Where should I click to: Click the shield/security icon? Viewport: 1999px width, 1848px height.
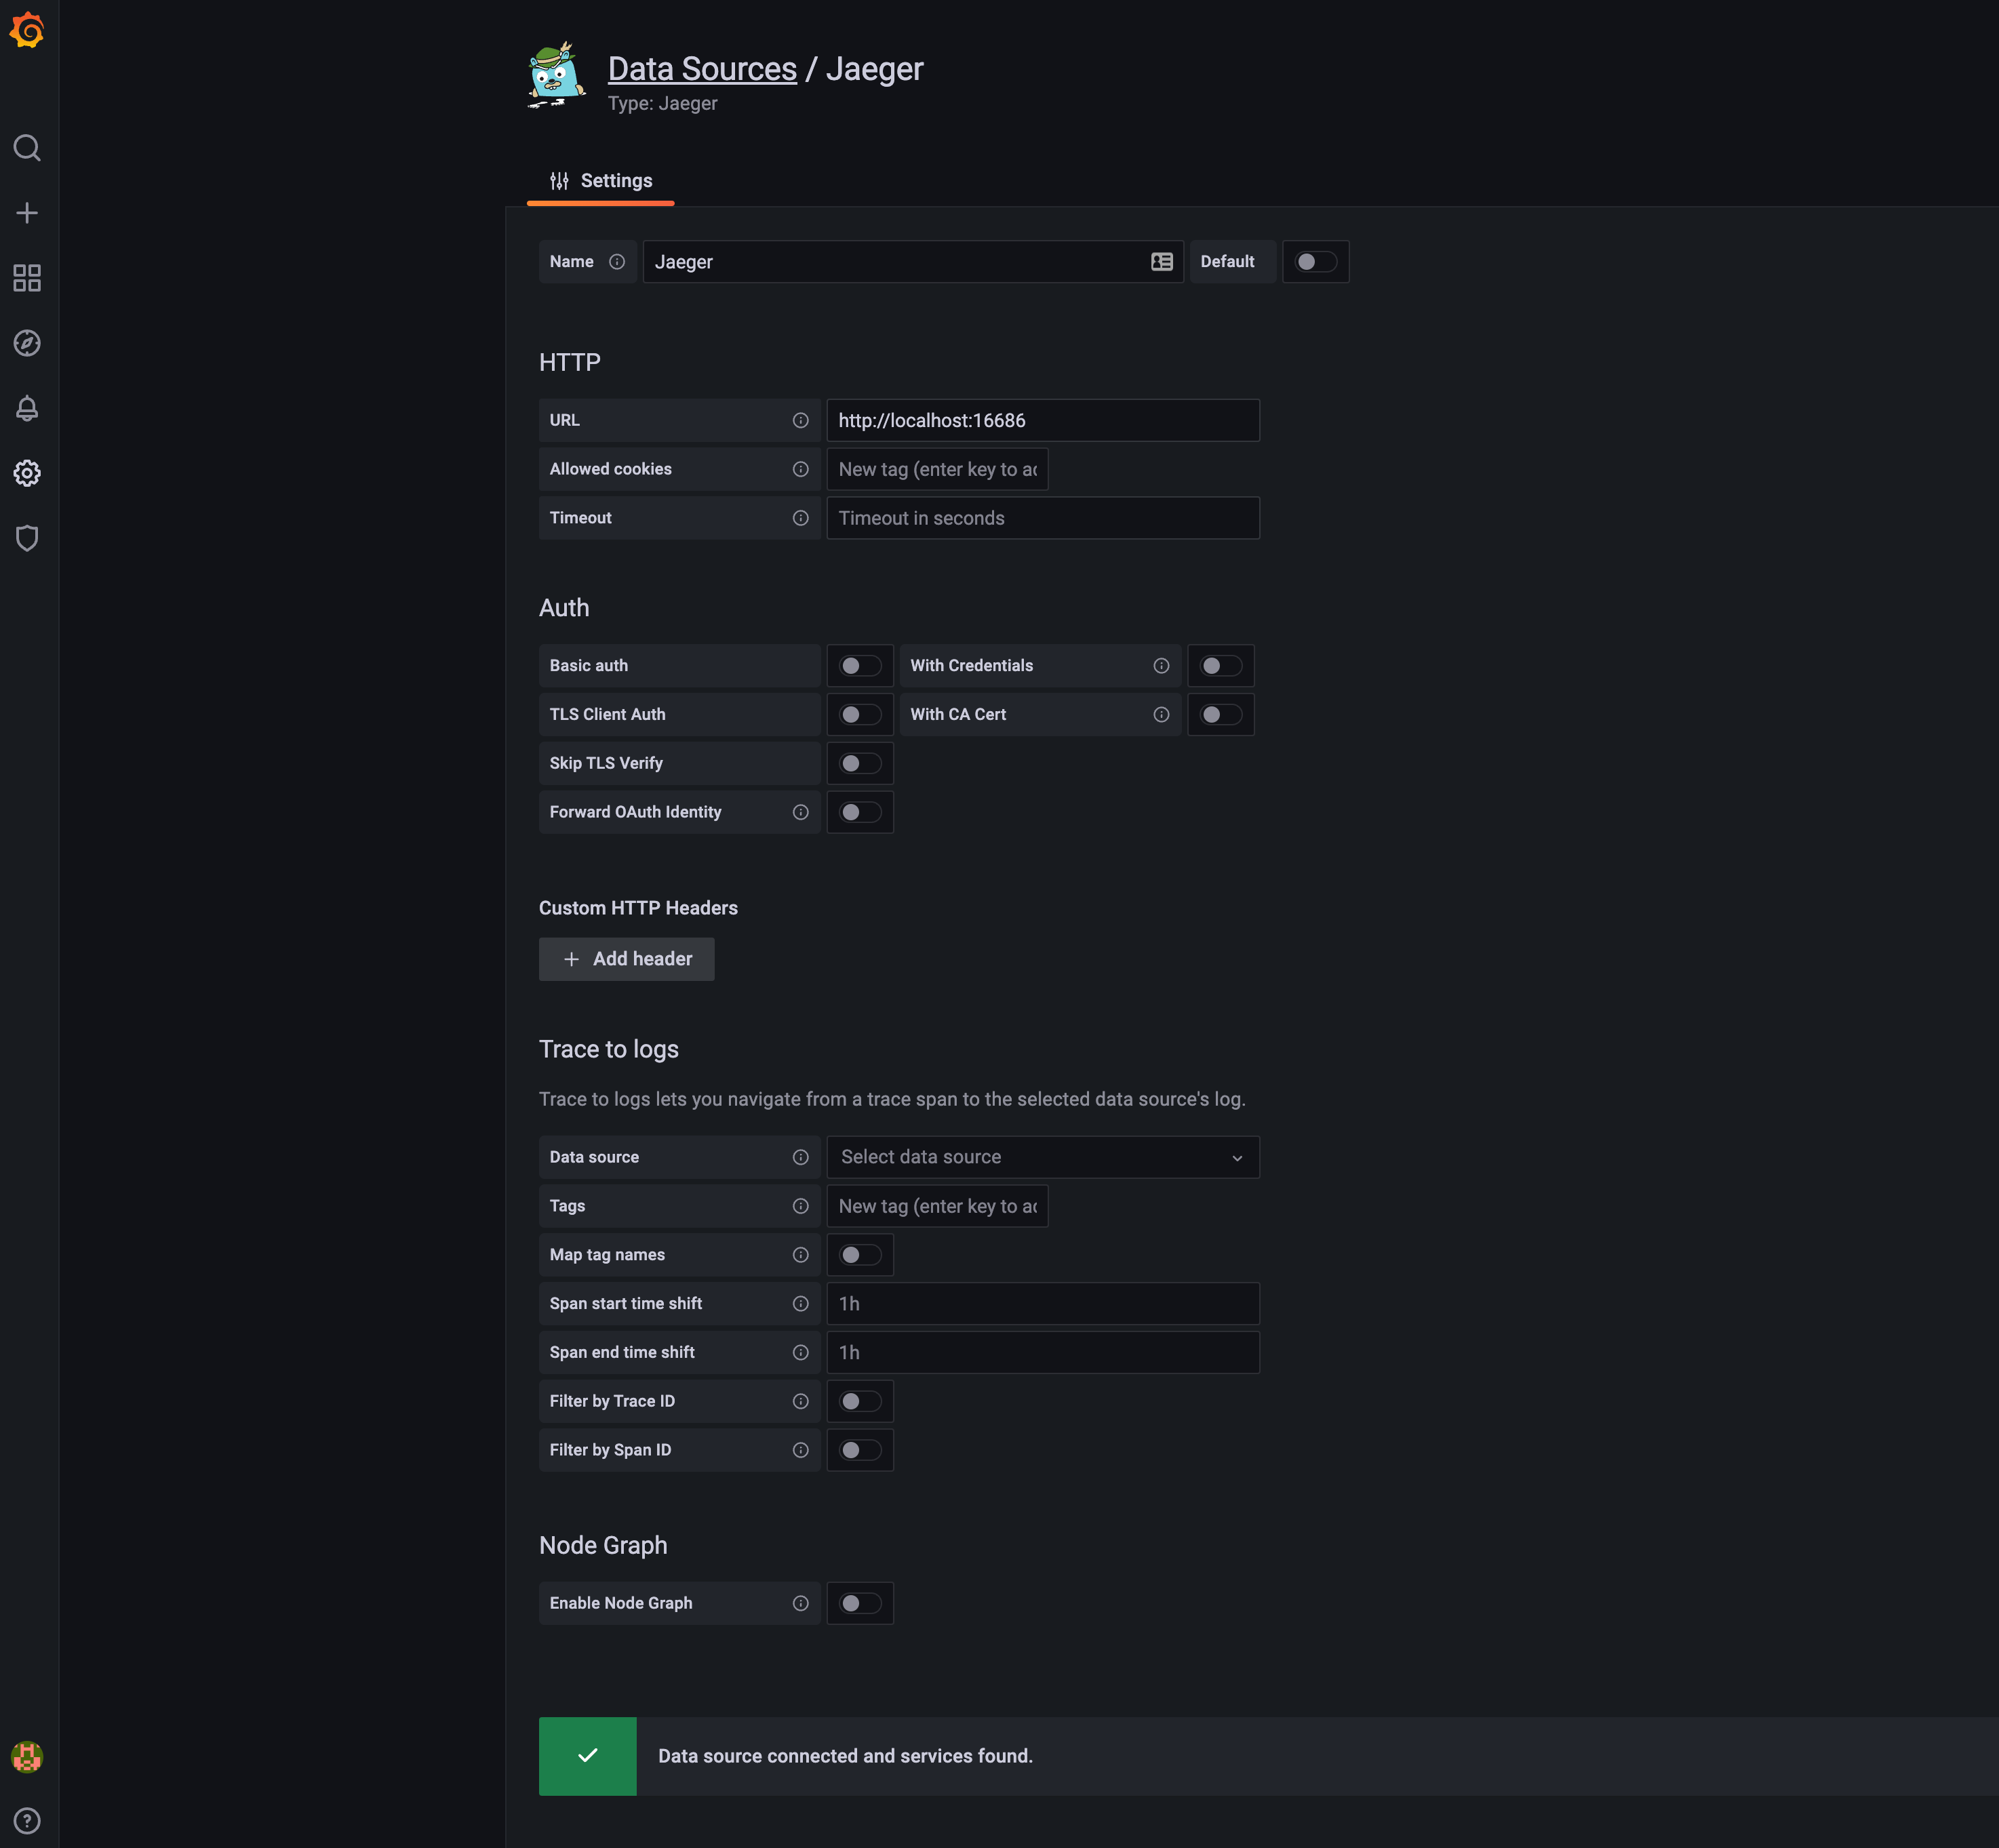click(26, 538)
